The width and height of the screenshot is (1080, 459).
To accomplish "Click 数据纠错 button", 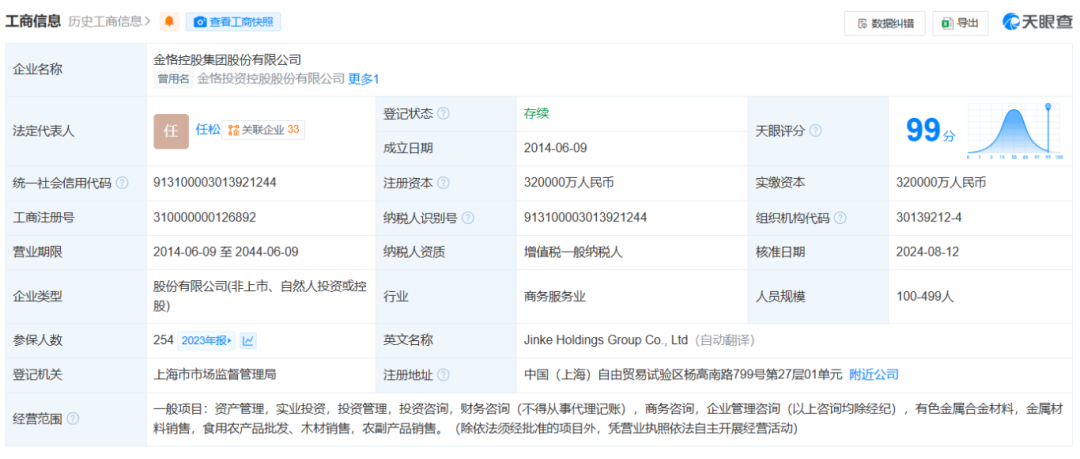I will [x=885, y=23].
